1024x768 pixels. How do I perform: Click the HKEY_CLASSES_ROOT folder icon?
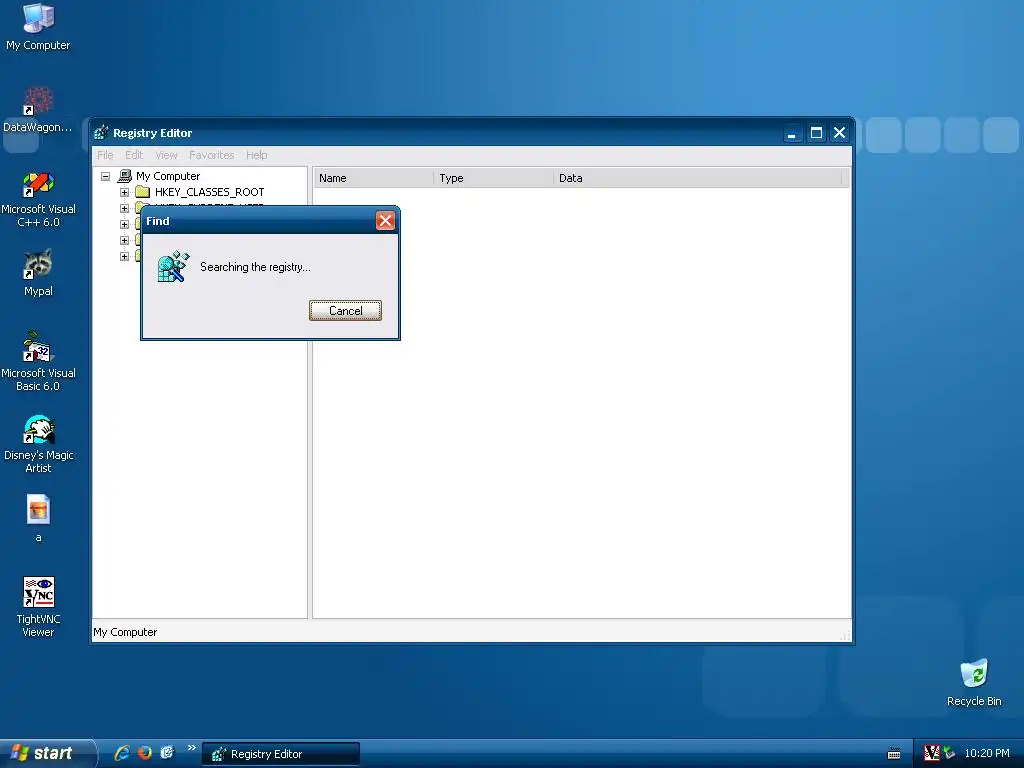142,192
